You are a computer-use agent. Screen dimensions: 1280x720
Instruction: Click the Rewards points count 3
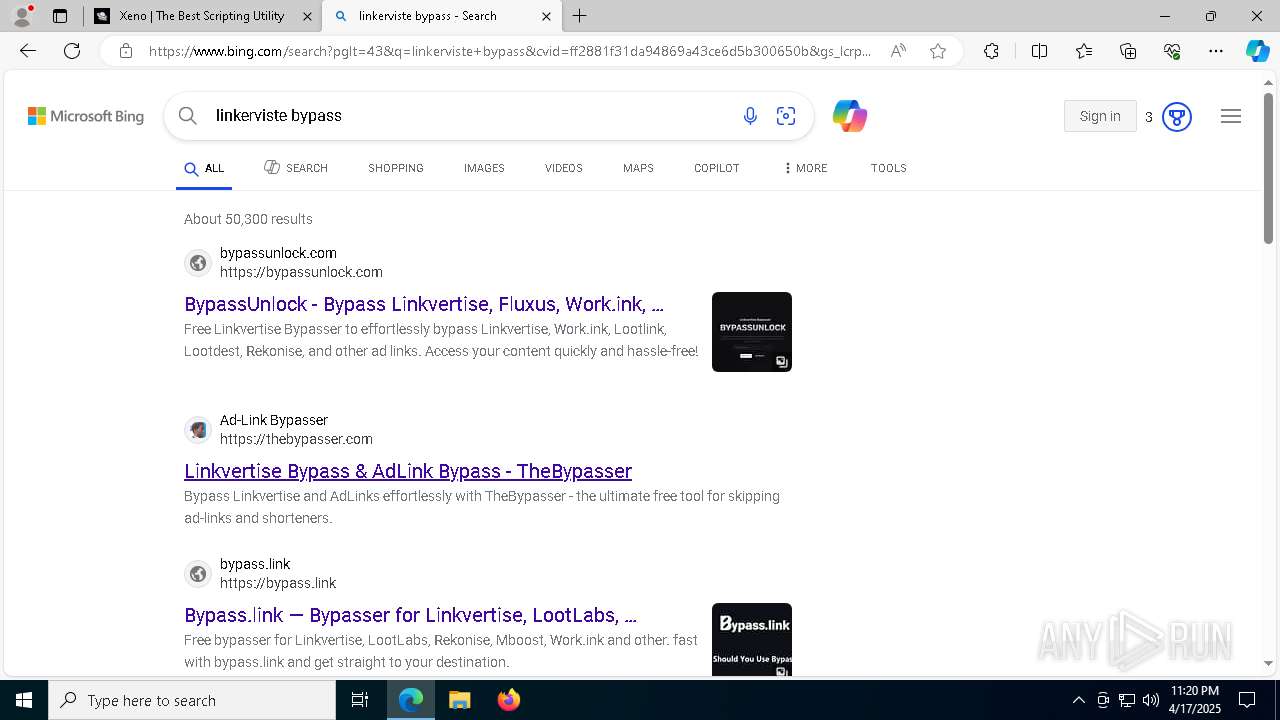(1149, 117)
